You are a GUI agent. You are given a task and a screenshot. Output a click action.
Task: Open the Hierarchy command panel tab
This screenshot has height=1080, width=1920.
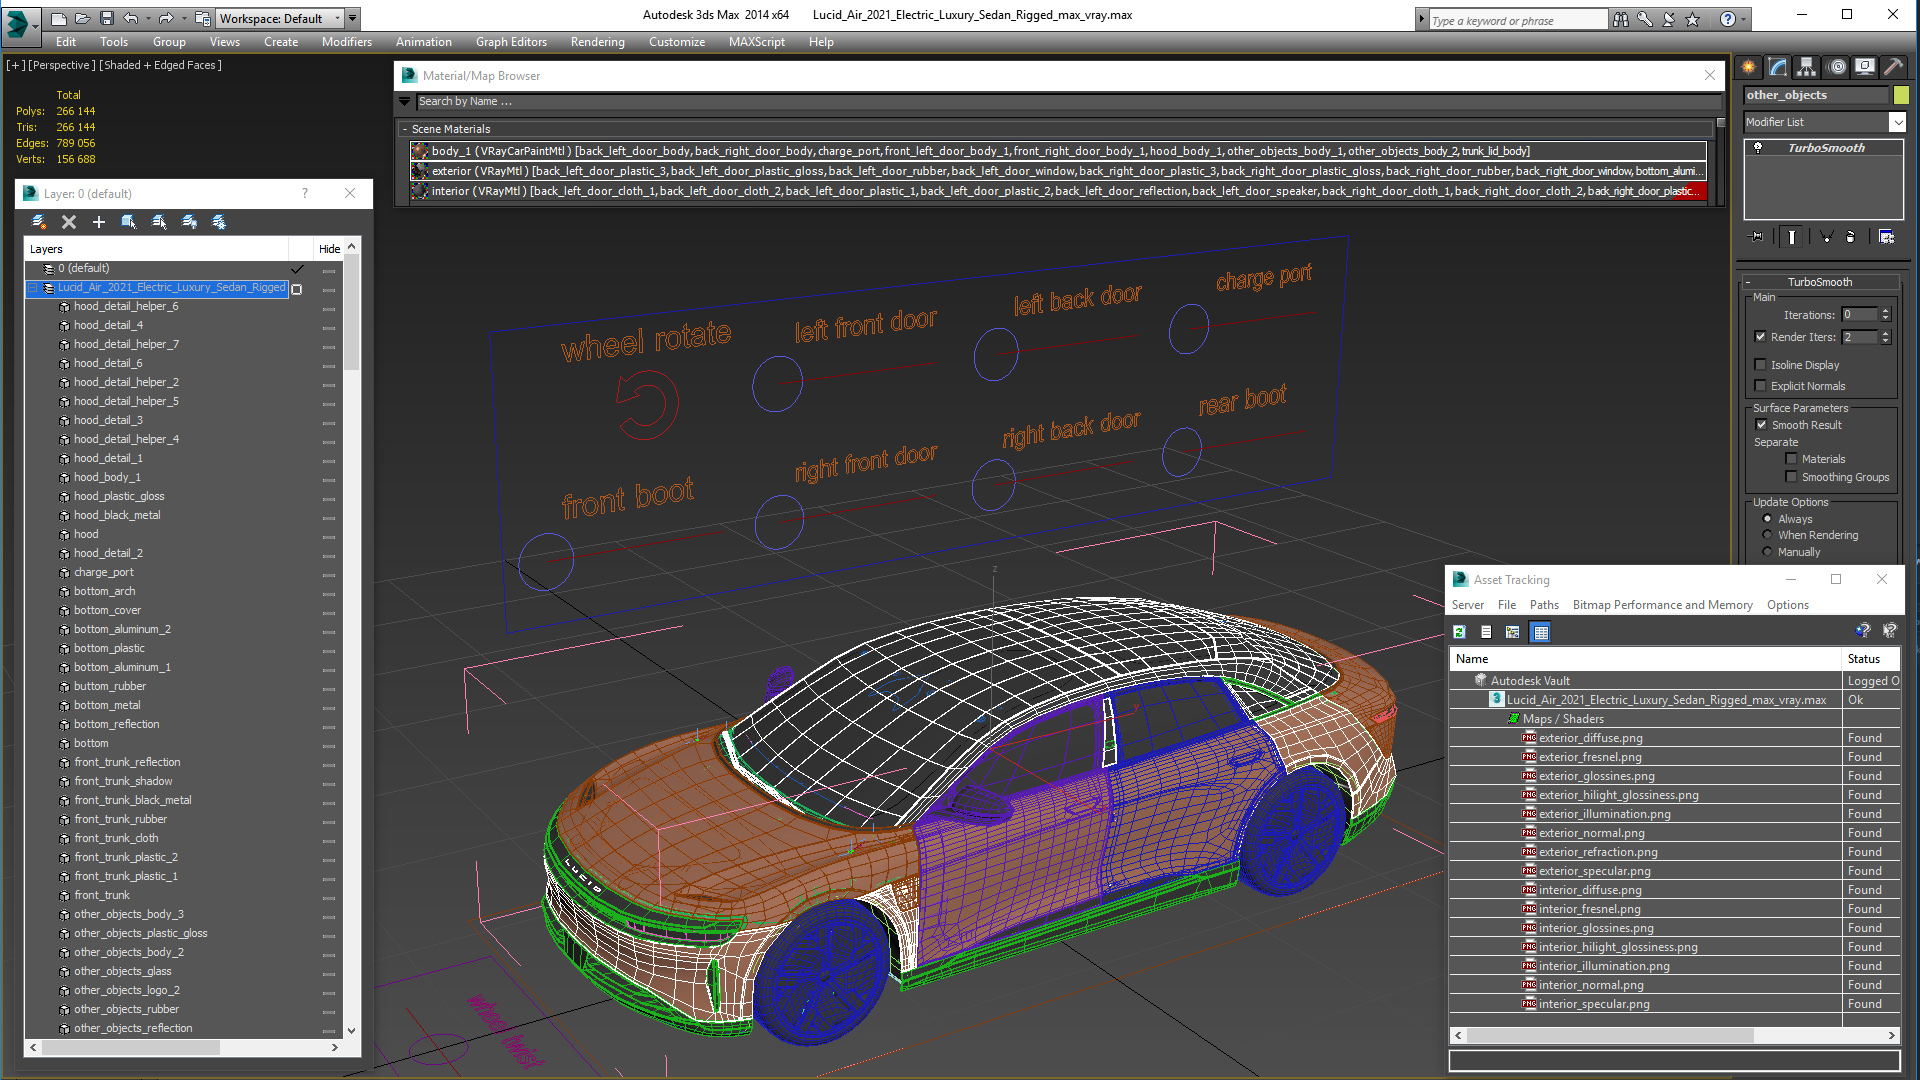1807,67
